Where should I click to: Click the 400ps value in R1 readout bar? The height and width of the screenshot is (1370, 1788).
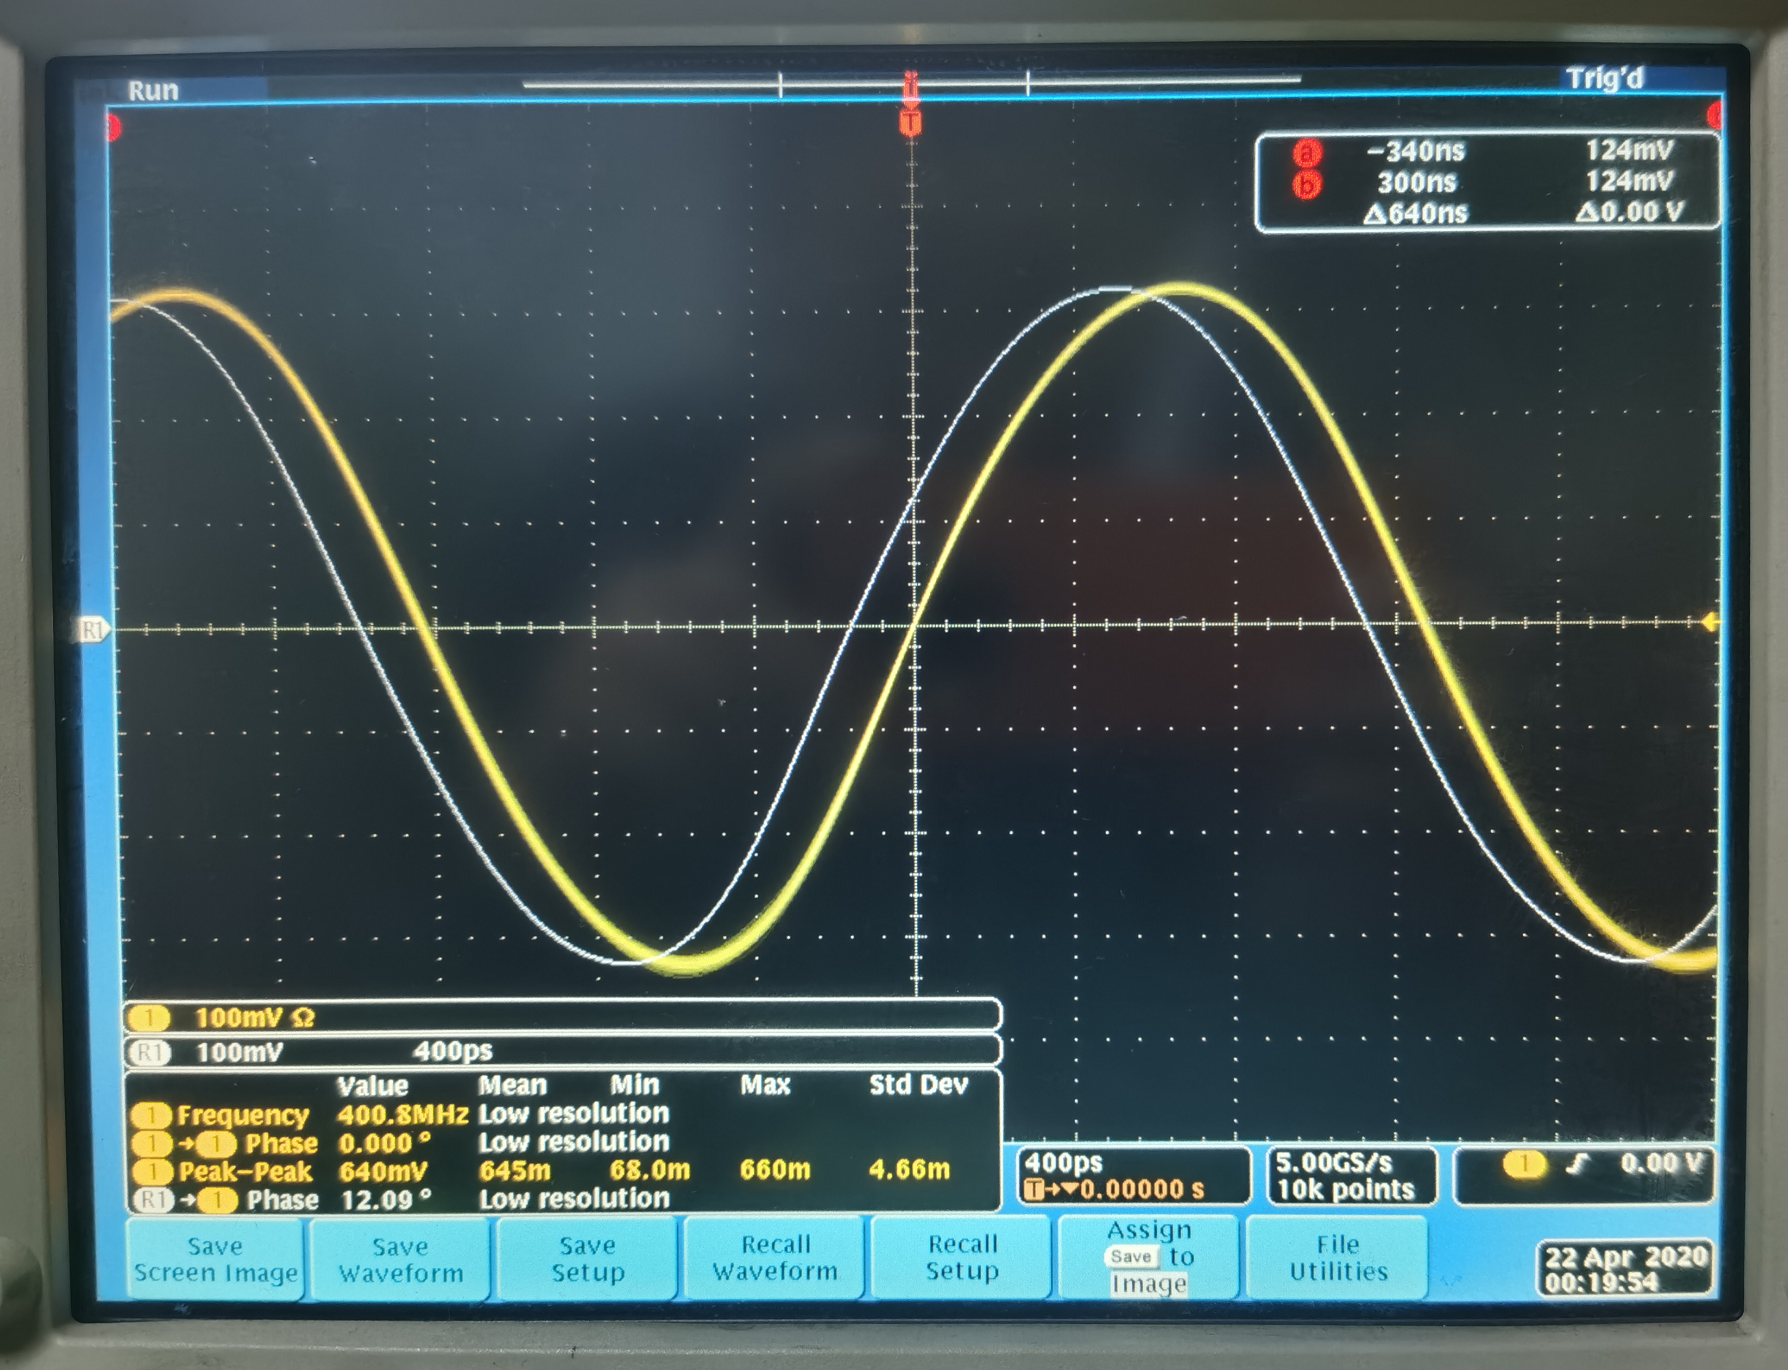(x=453, y=1051)
